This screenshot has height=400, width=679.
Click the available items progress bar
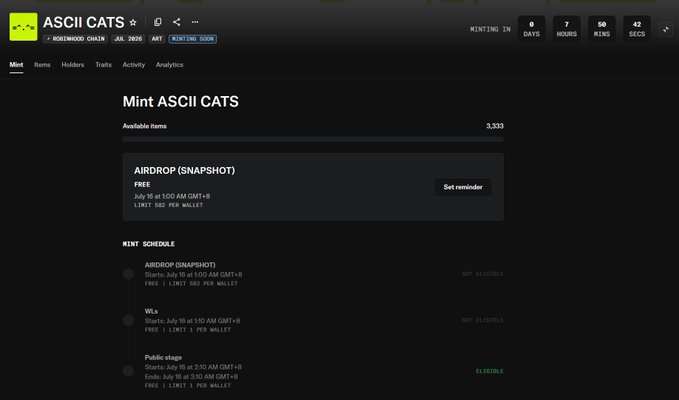[x=313, y=139]
